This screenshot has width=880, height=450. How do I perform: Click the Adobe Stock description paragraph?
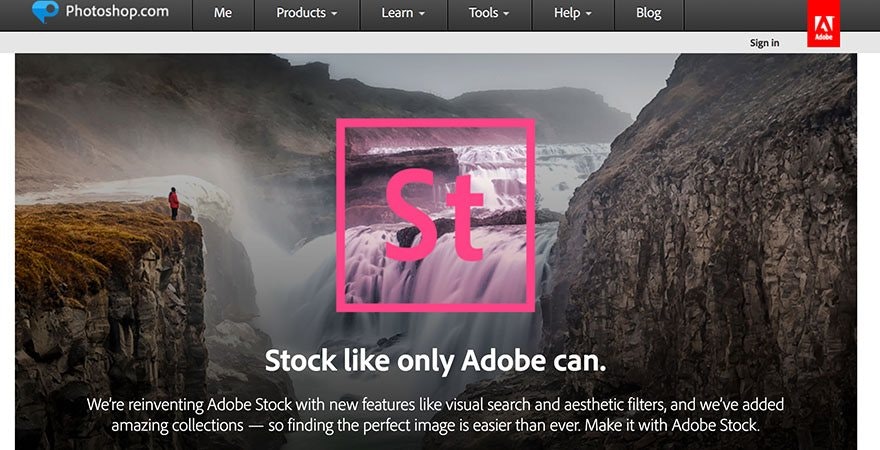435,415
